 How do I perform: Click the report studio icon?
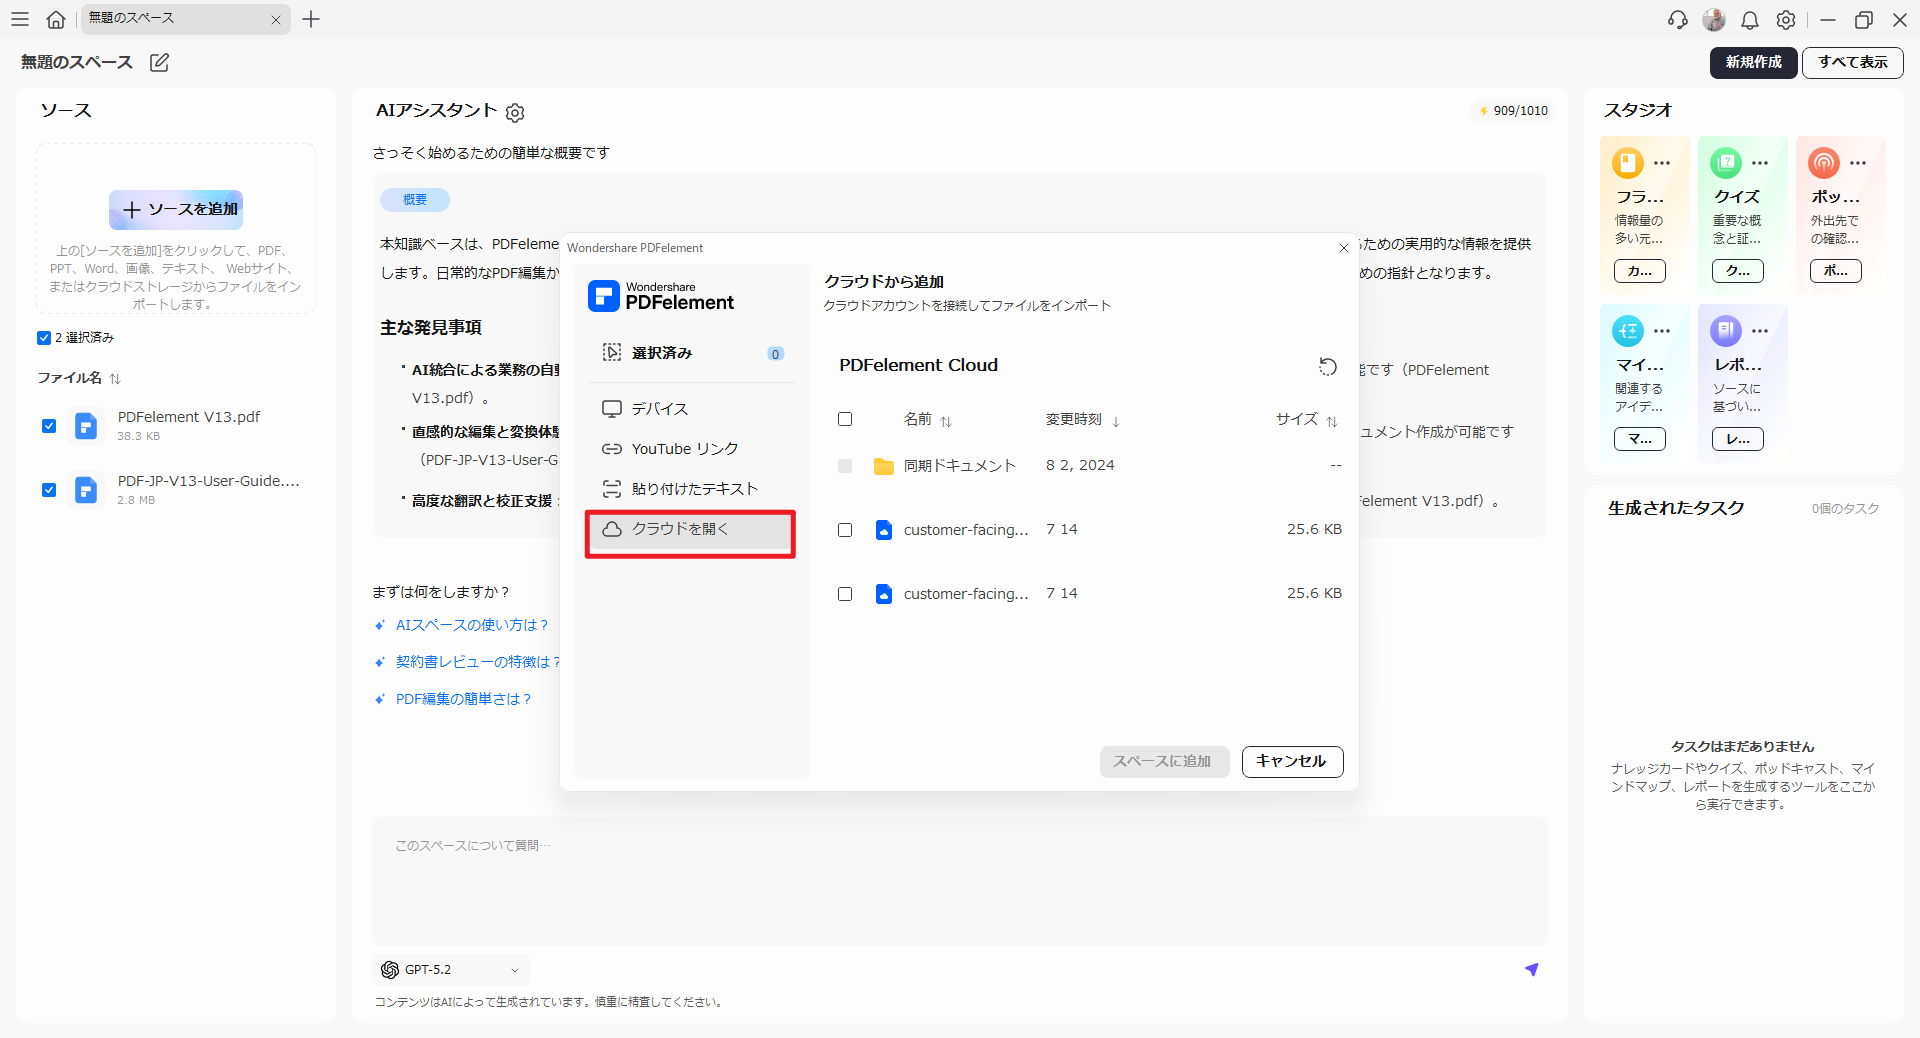[x=1726, y=330]
